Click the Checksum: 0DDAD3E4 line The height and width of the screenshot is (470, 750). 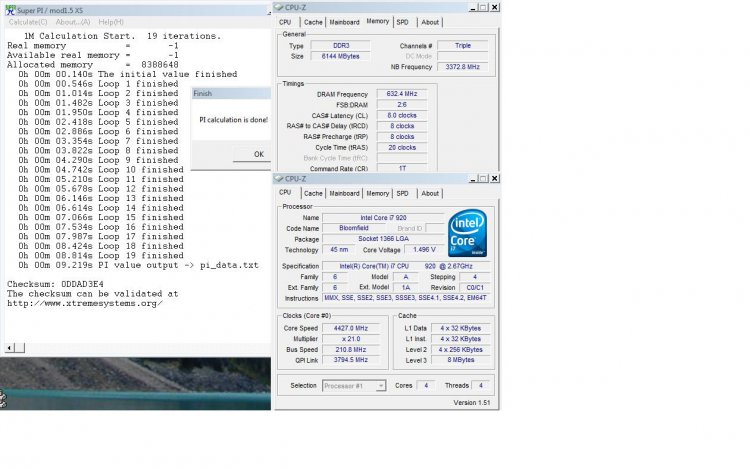click(x=55, y=284)
